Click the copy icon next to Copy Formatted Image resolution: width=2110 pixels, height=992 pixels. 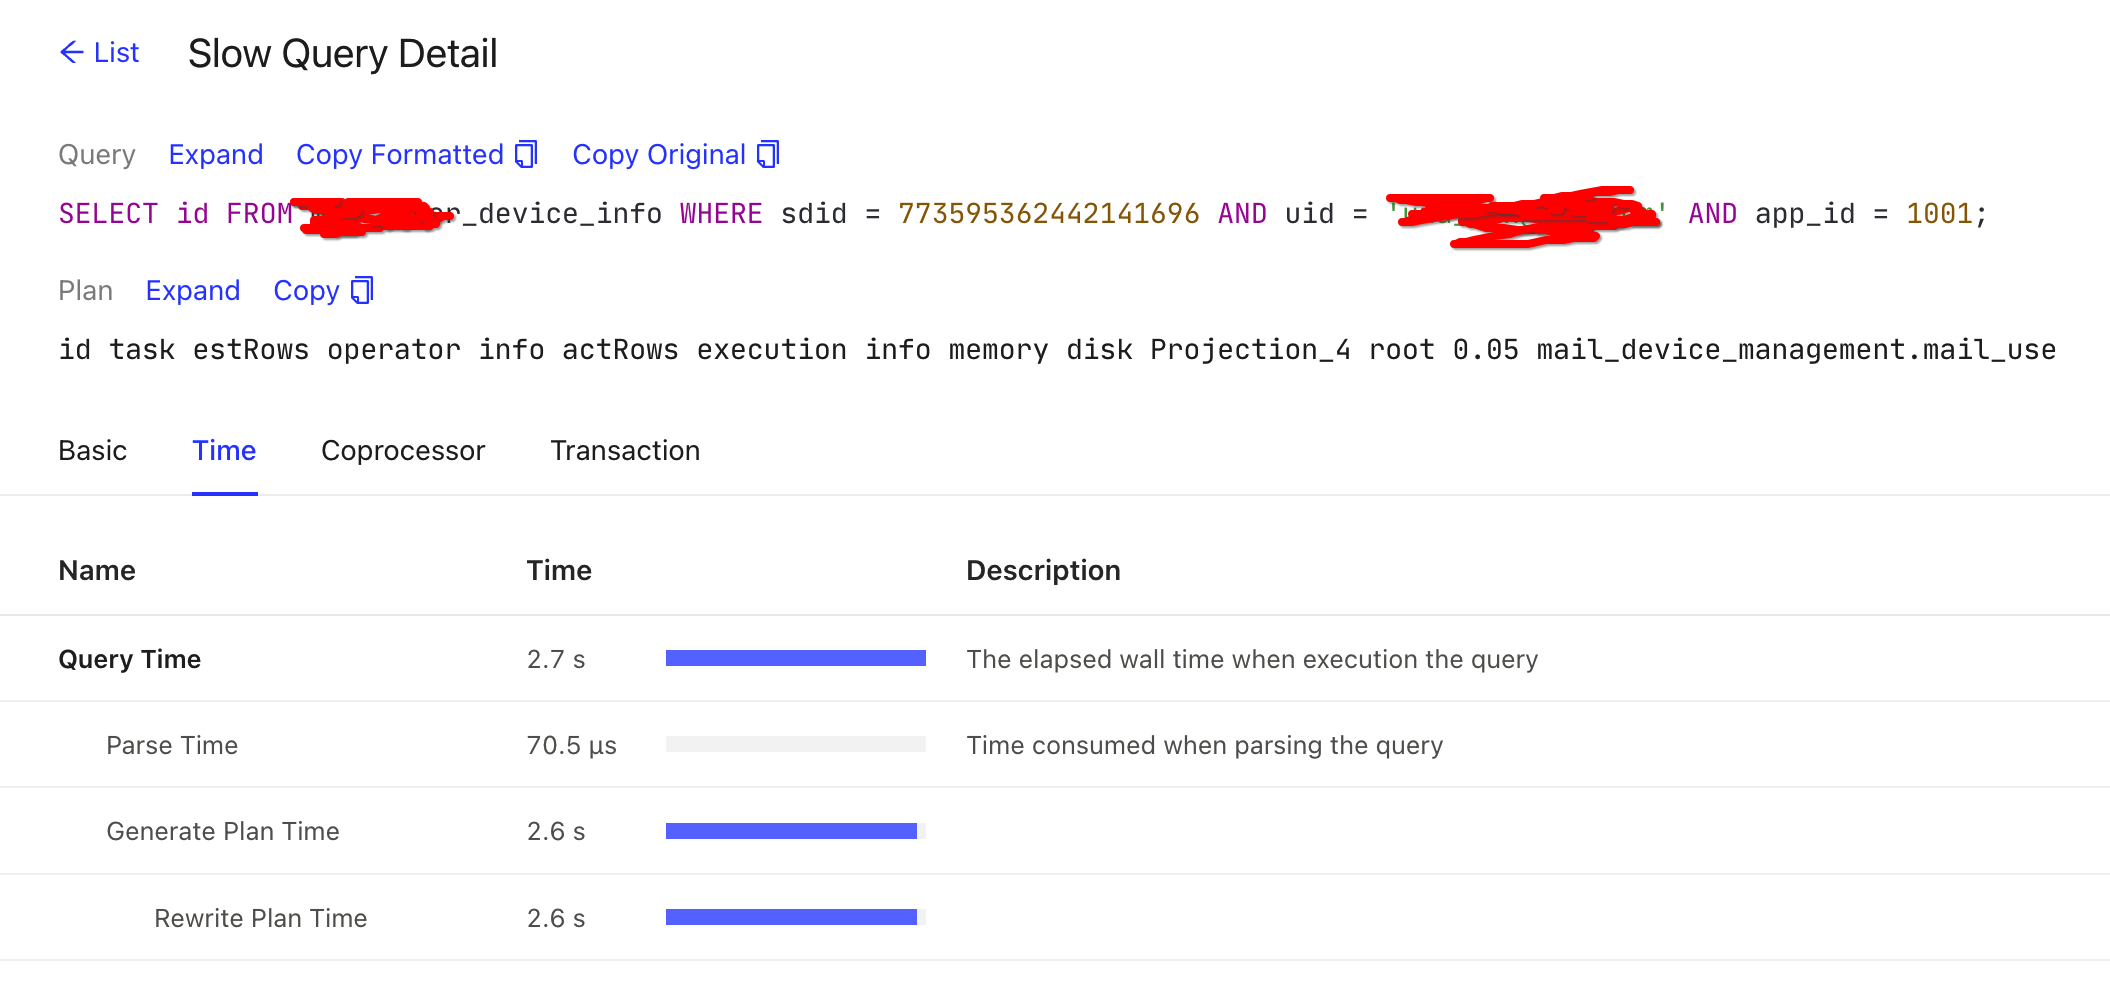526,154
